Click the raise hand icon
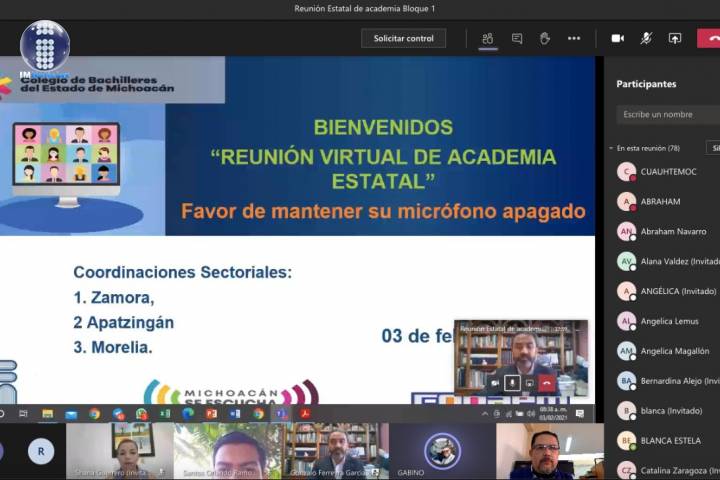 pyautogui.click(x=545, y=38)
